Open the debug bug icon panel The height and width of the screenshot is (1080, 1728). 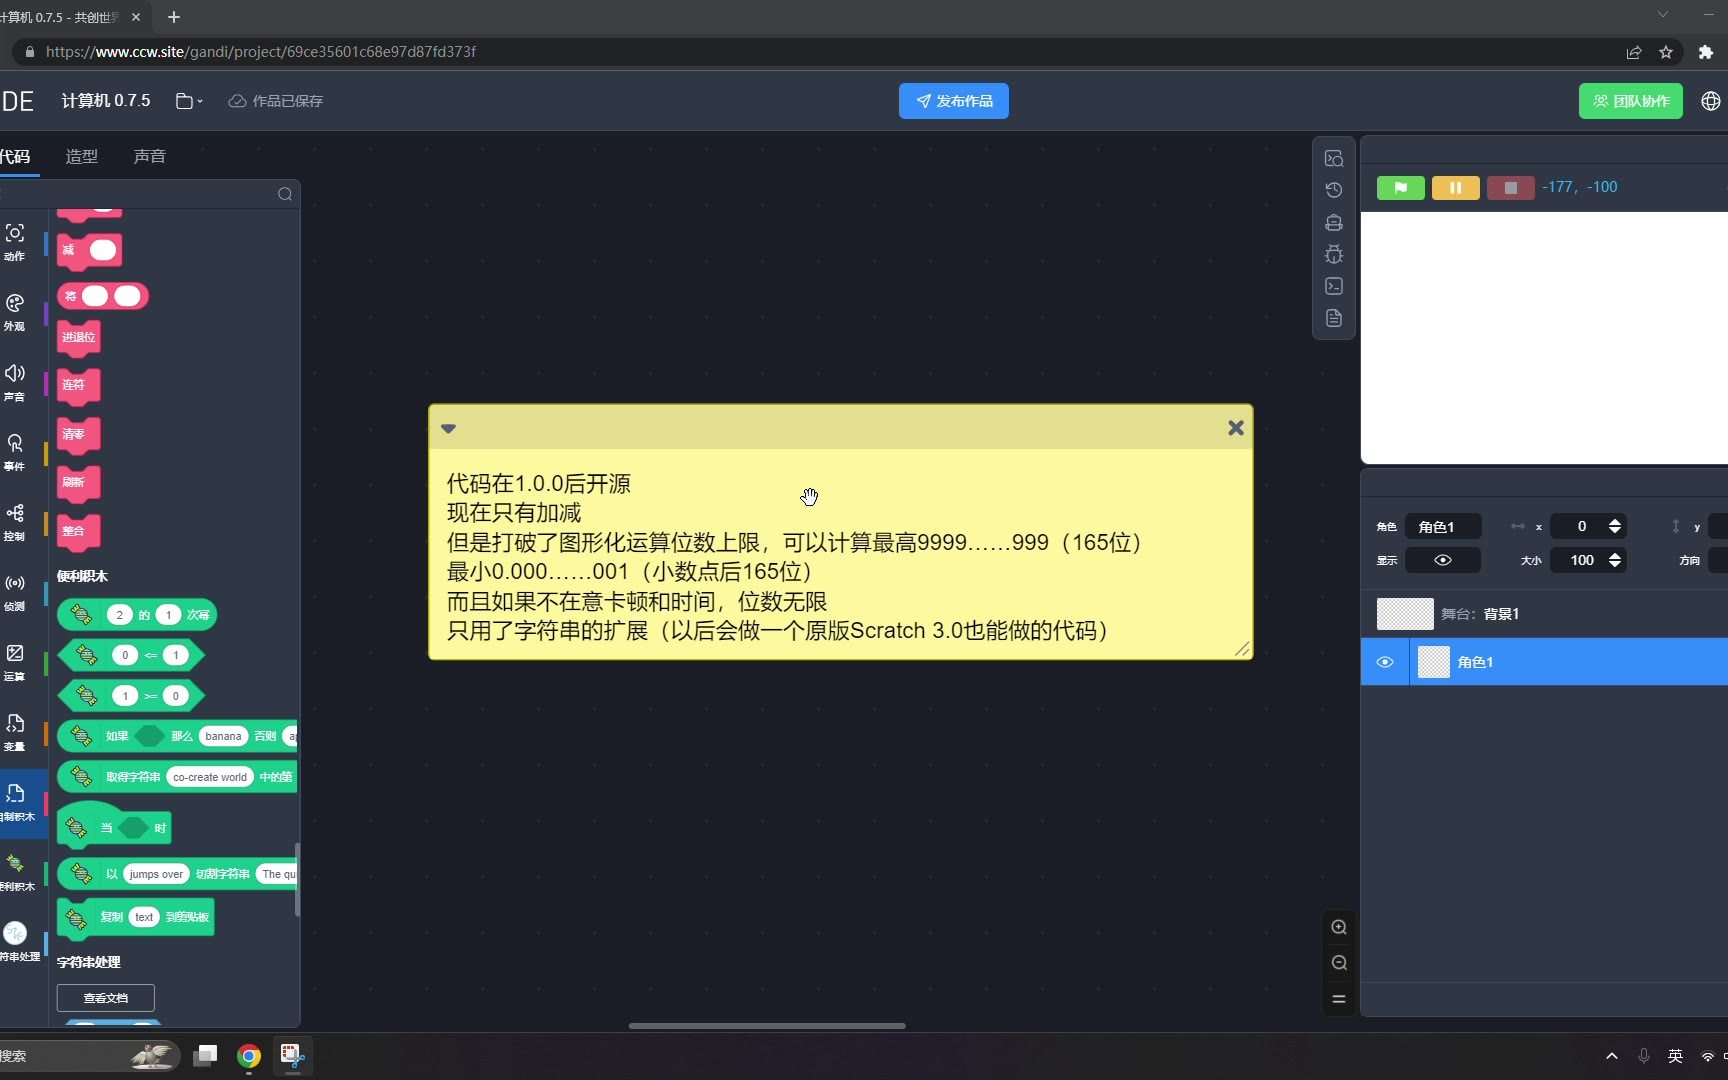coord(1334,254)
